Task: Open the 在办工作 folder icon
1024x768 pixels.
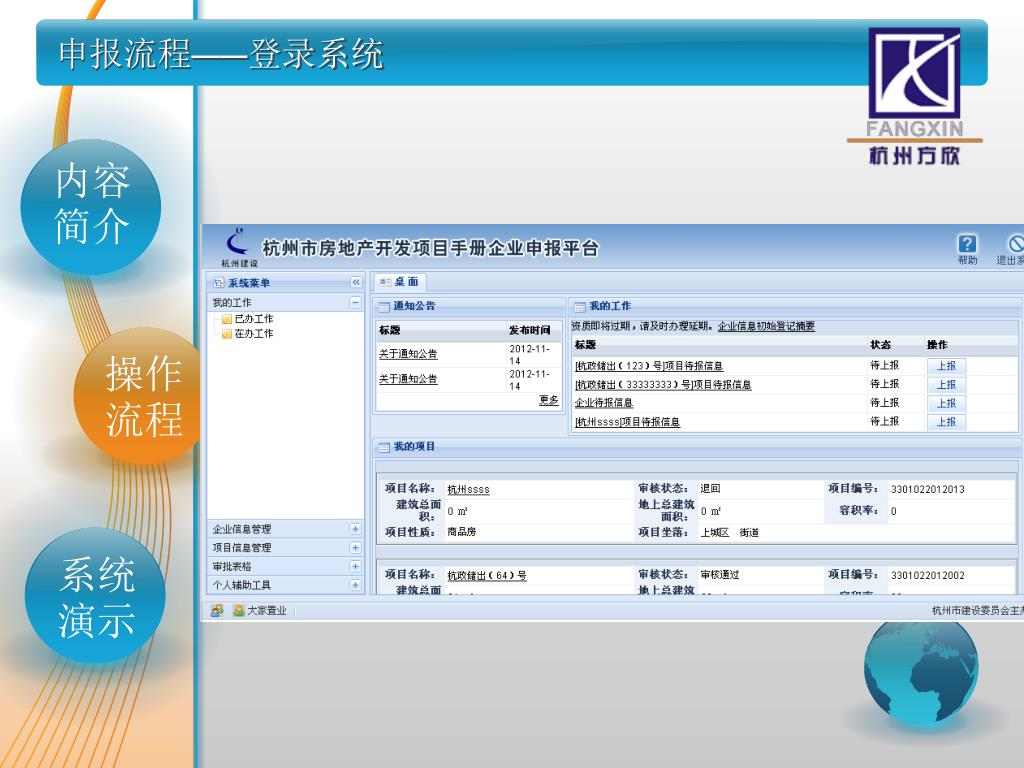Action: coord(227,334)
